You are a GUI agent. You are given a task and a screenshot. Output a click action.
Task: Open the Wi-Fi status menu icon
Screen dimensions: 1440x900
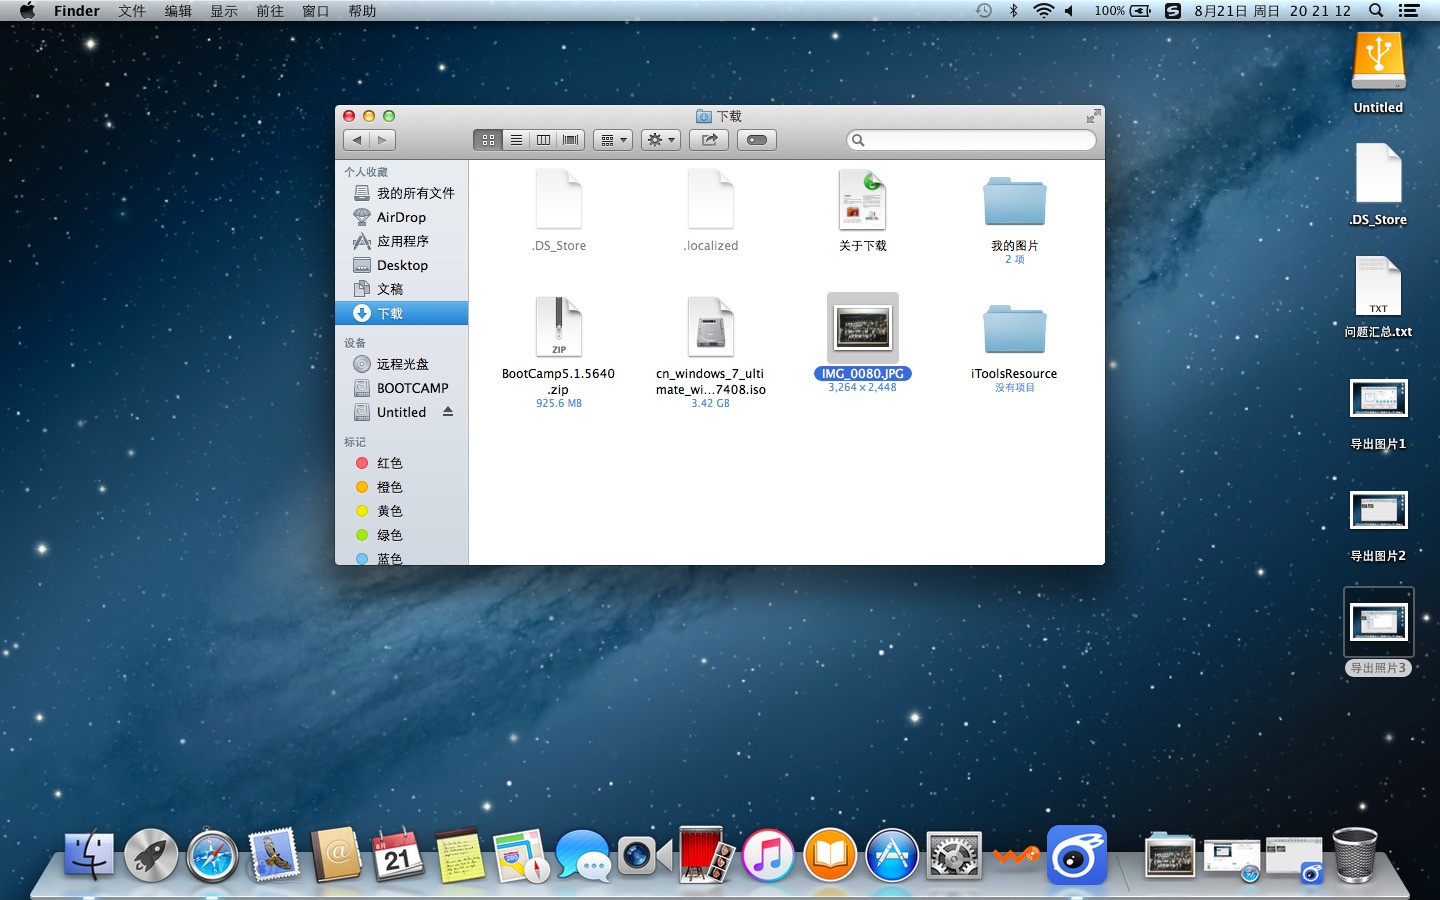click(1043, 11)
